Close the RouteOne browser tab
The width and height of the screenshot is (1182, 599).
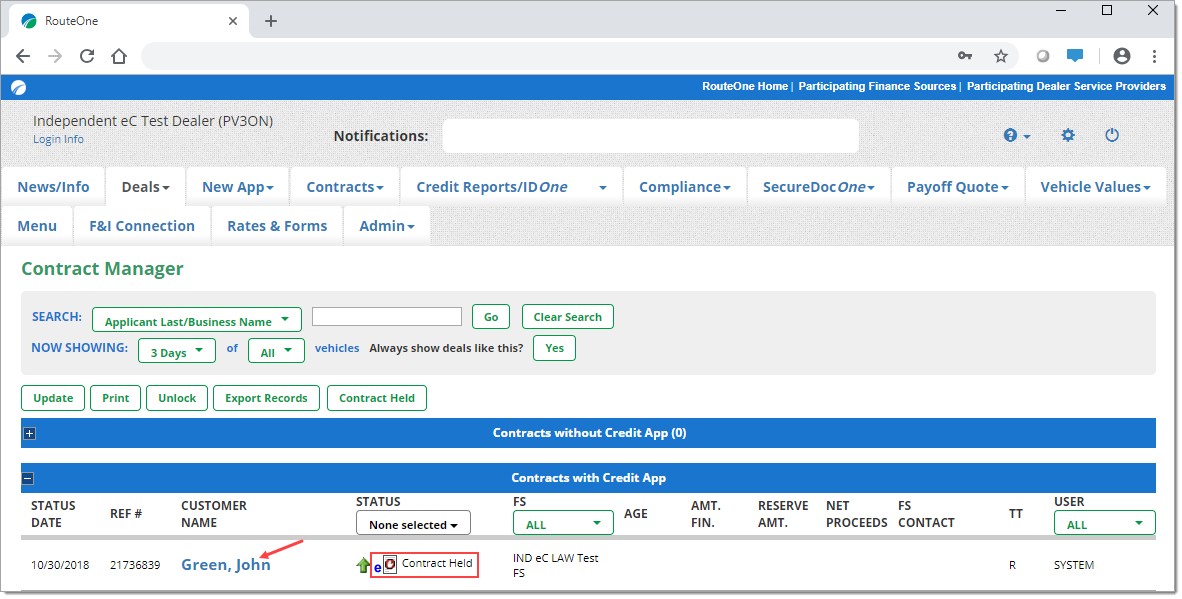click(x=233, y=21)
